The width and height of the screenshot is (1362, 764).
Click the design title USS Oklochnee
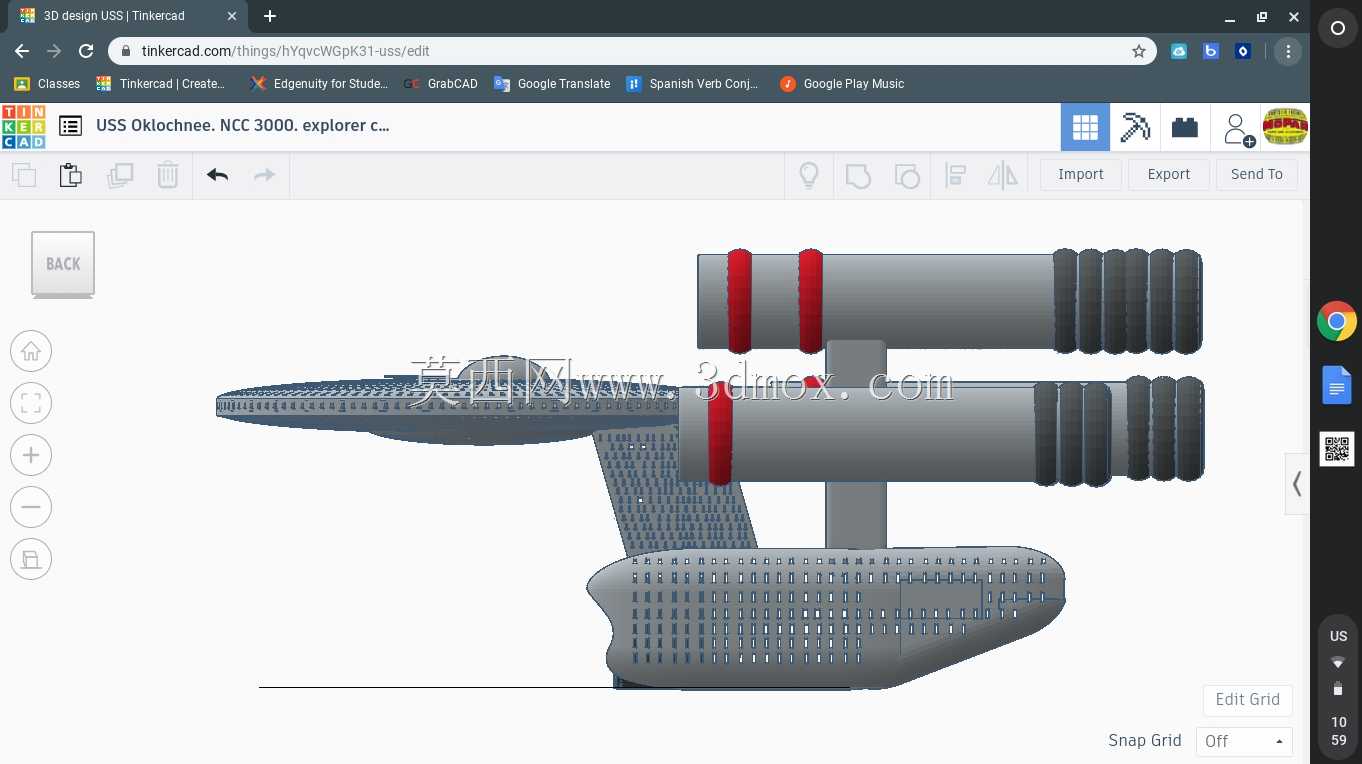click(242, 125)
